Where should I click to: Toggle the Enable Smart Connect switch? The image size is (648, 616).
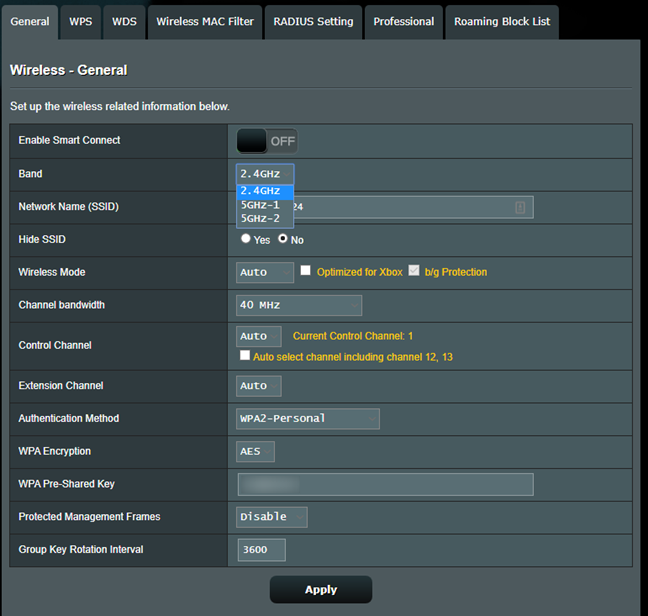(267, 141)
